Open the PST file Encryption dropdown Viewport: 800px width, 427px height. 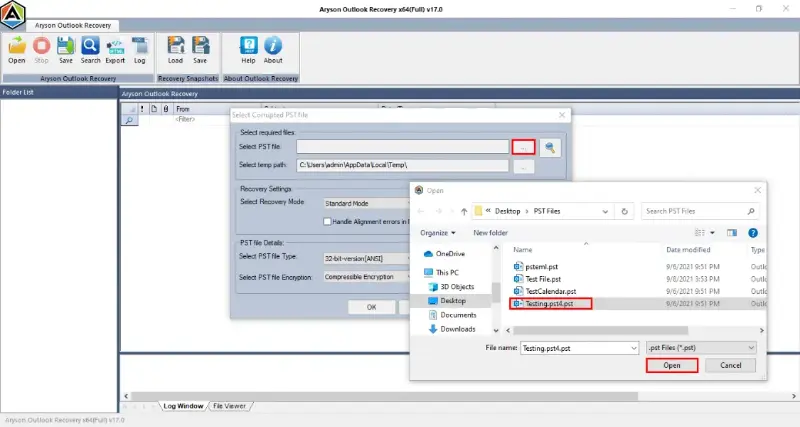click(366, 277)
